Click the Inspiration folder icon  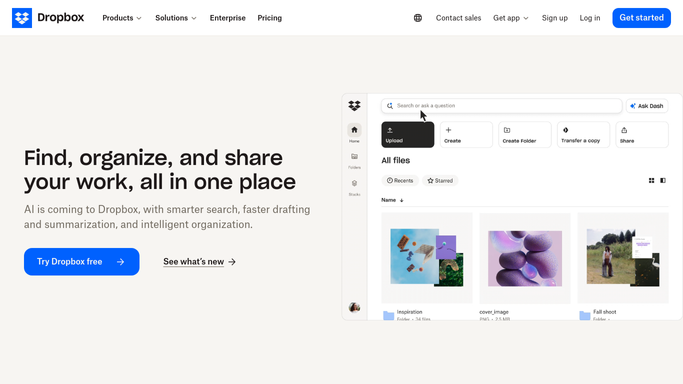pyautogui.click(x=389, y=316)
